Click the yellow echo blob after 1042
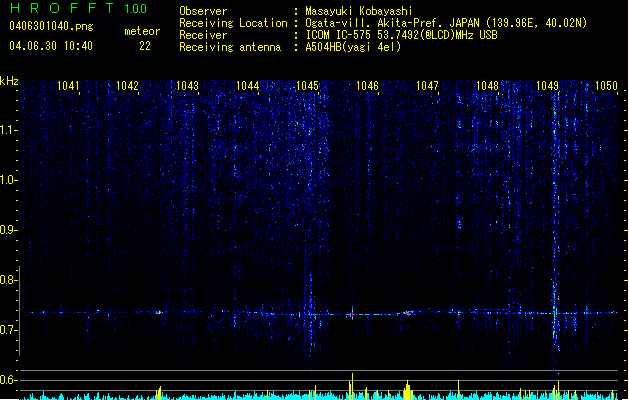 159,312
